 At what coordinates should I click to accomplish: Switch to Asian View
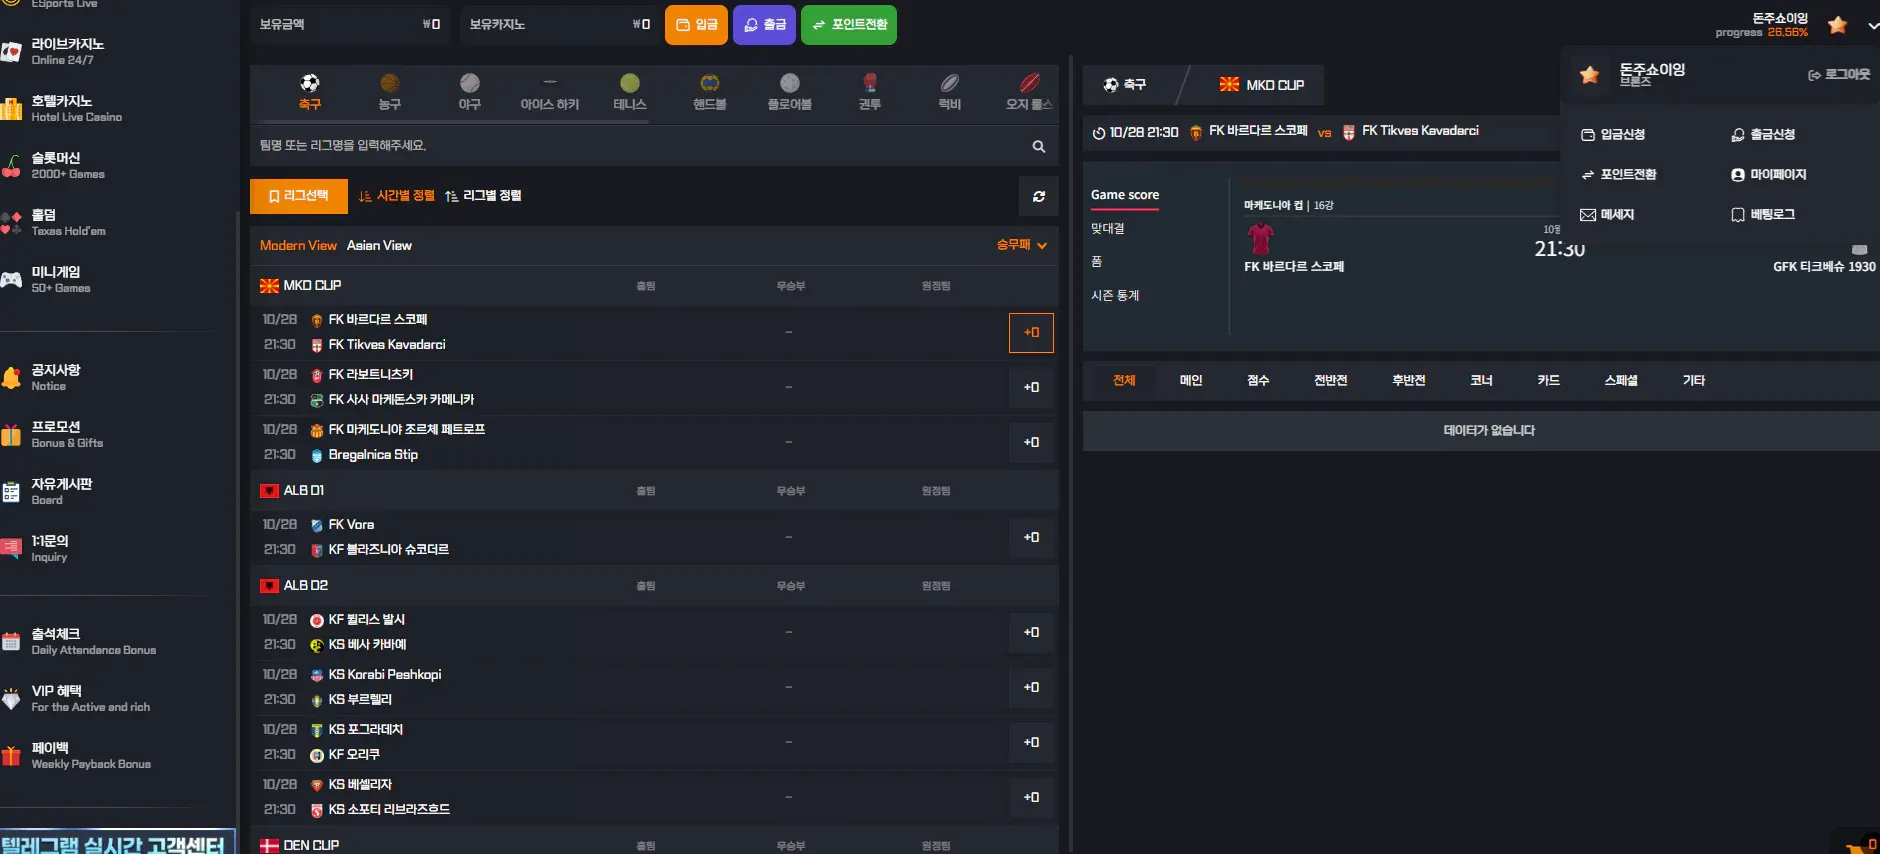pos(379,246)
